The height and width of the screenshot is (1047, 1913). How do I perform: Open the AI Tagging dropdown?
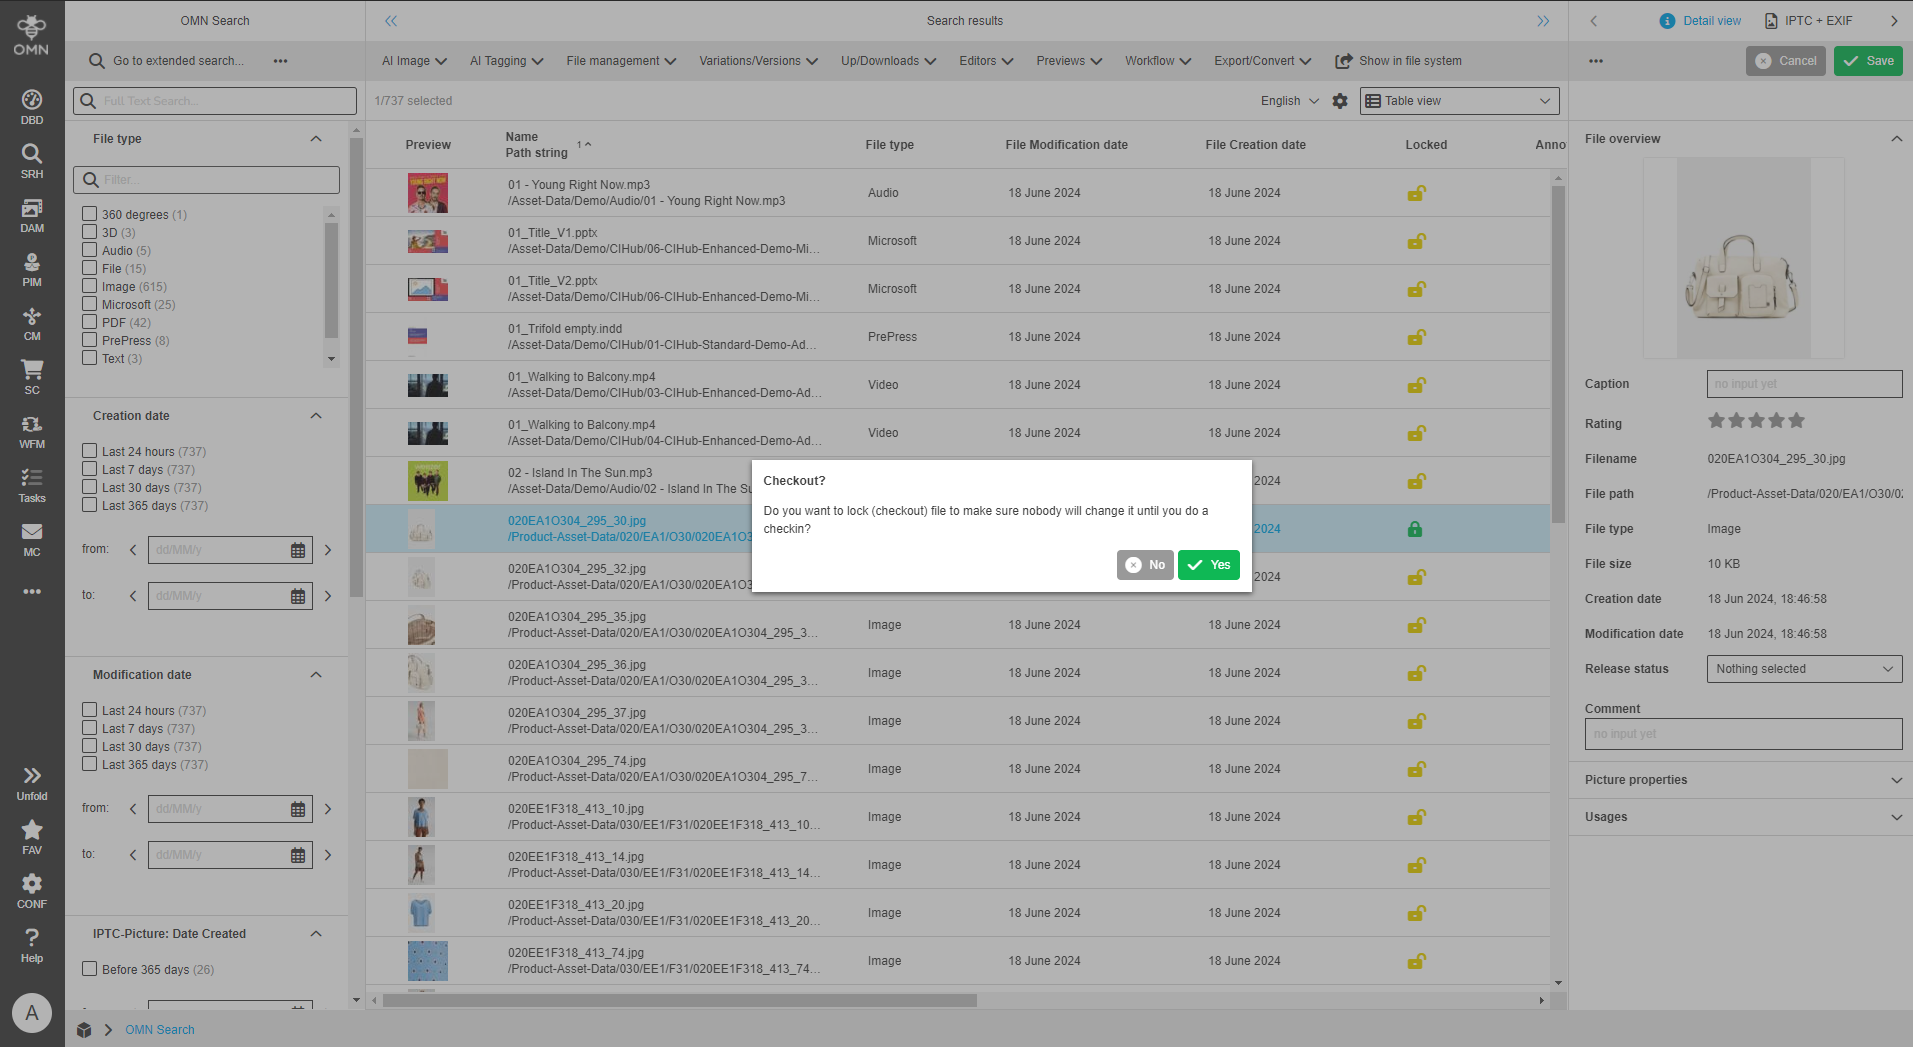click(x=505, y=61)
